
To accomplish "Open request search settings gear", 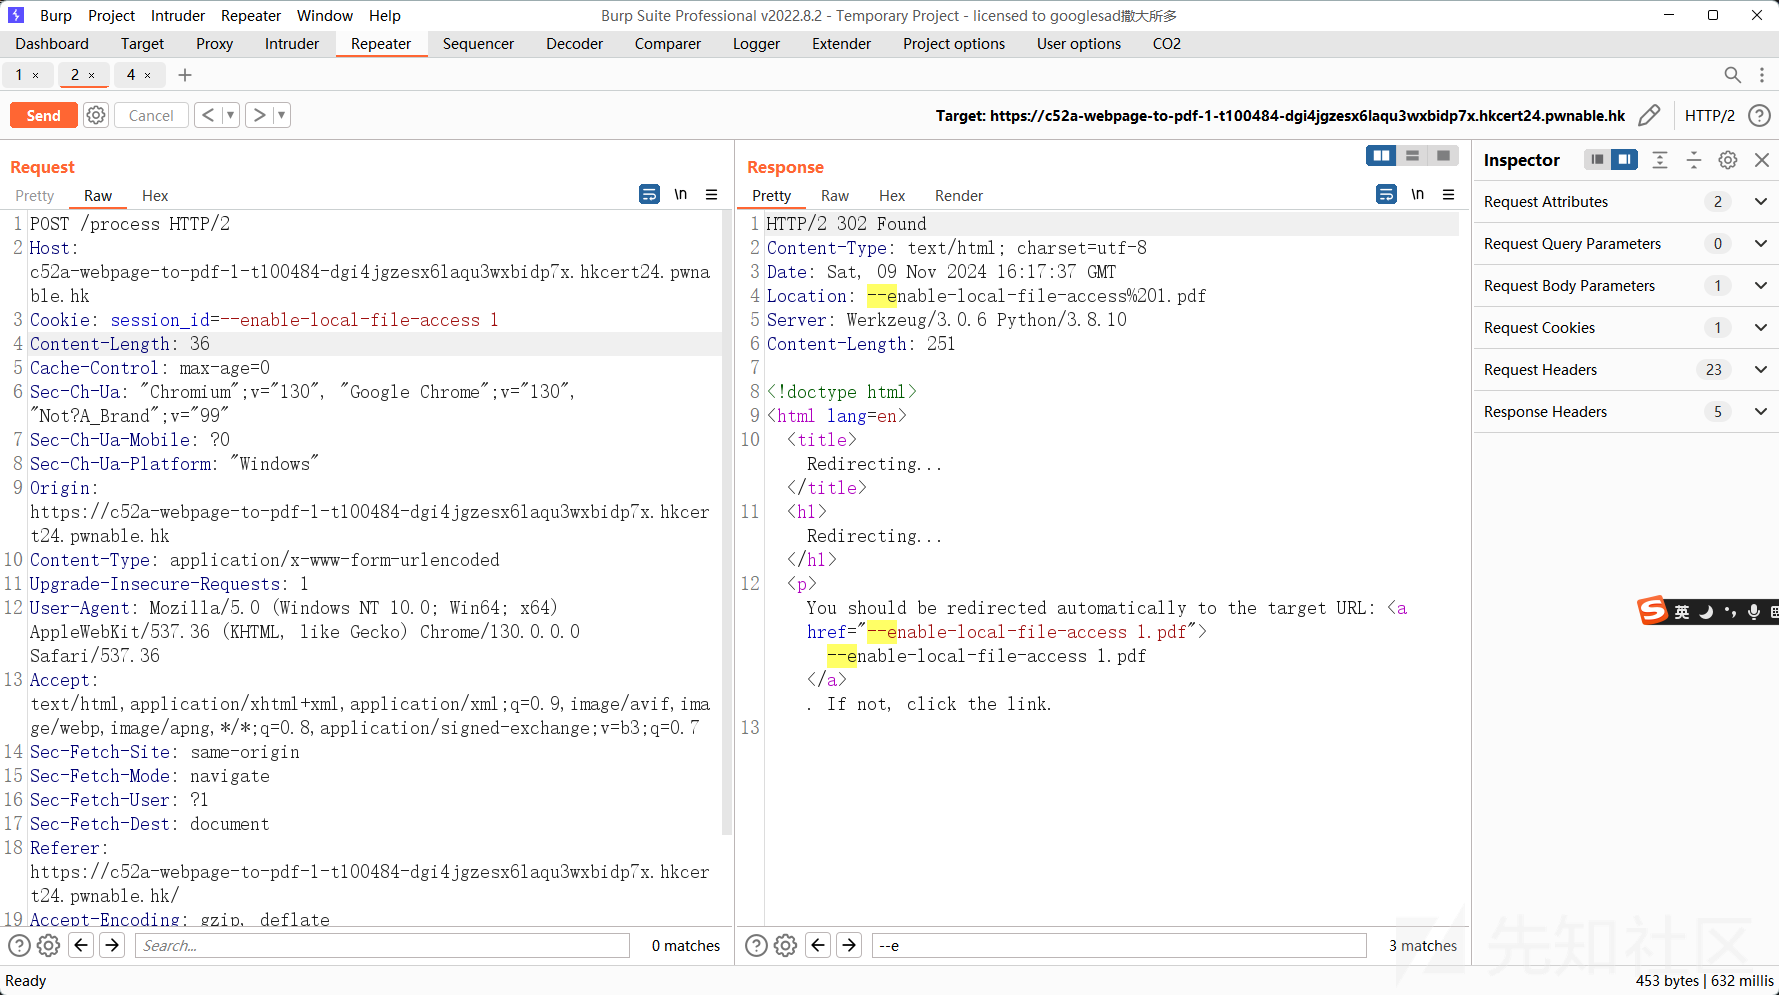I will click(48, 945).
